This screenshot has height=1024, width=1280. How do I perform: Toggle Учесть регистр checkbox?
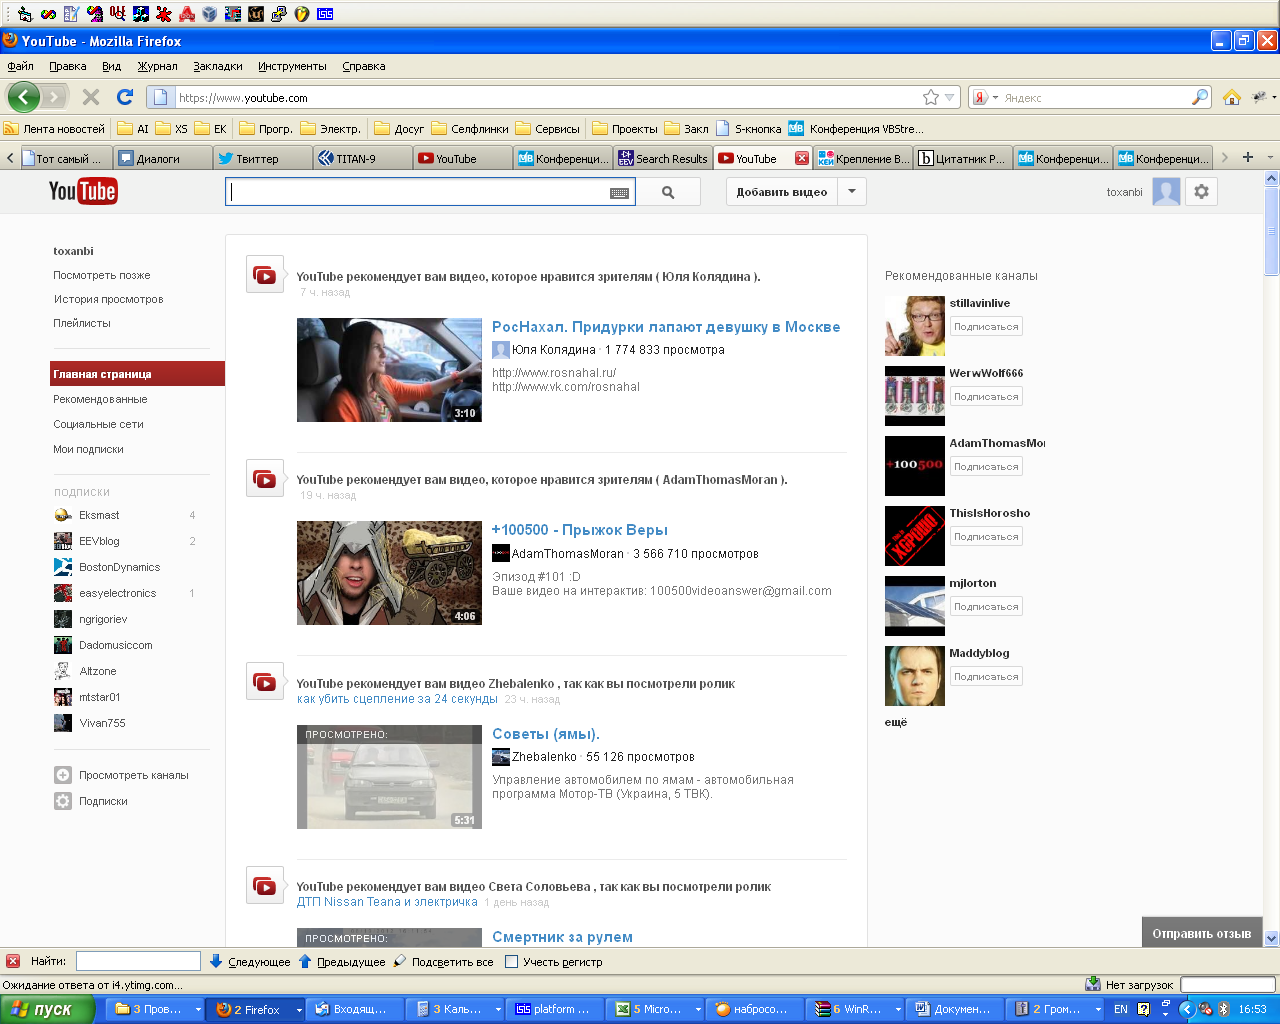(512, 962)
